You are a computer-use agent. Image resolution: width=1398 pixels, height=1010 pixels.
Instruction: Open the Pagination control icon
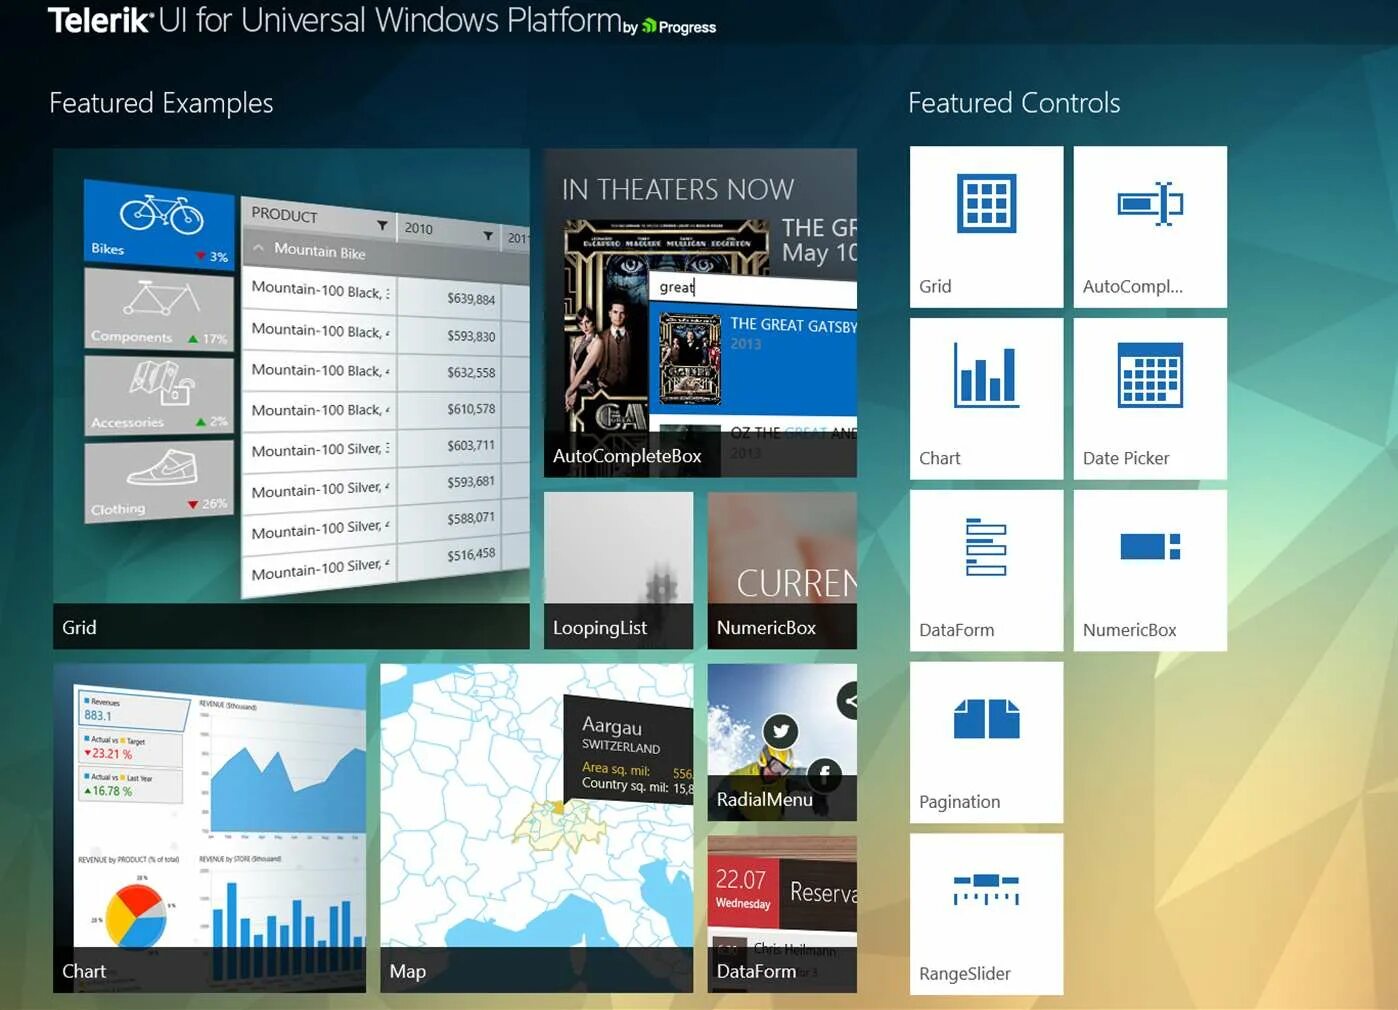986,719
